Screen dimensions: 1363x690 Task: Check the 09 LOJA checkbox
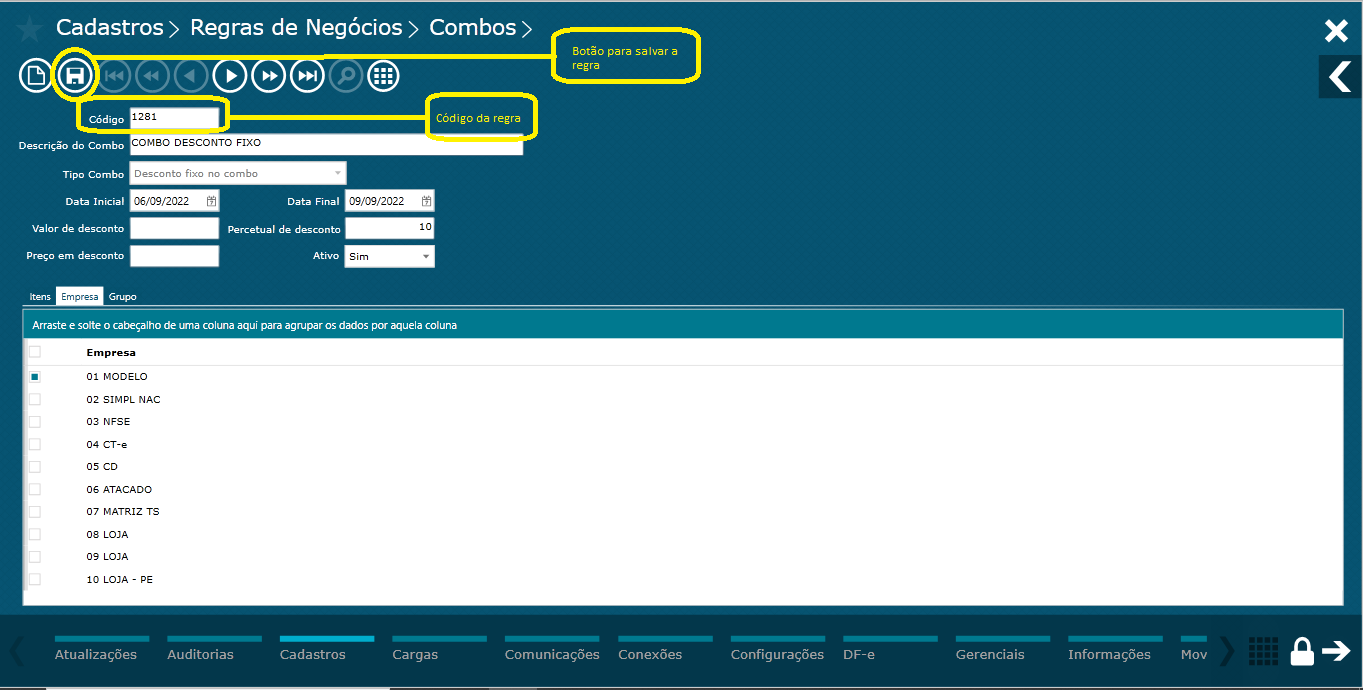35,557
